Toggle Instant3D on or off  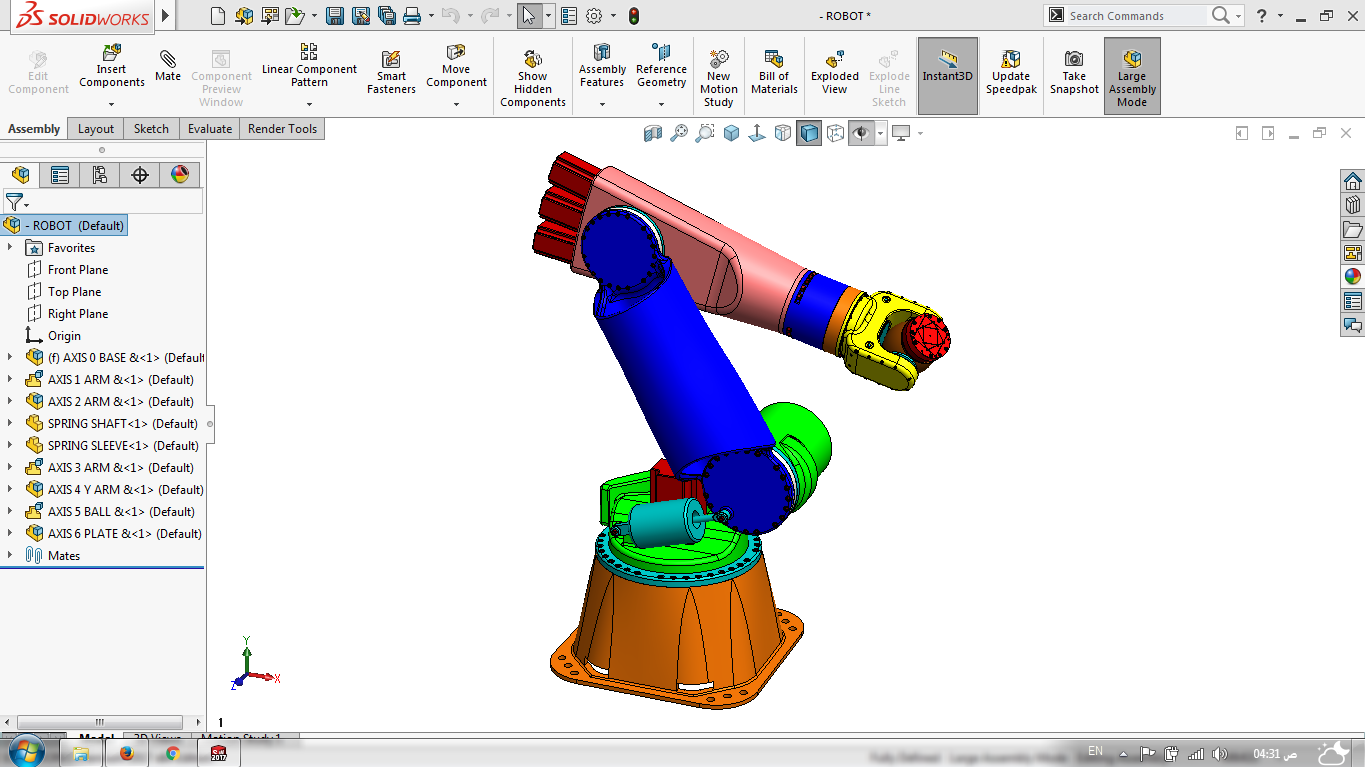(x=947, y=70)
